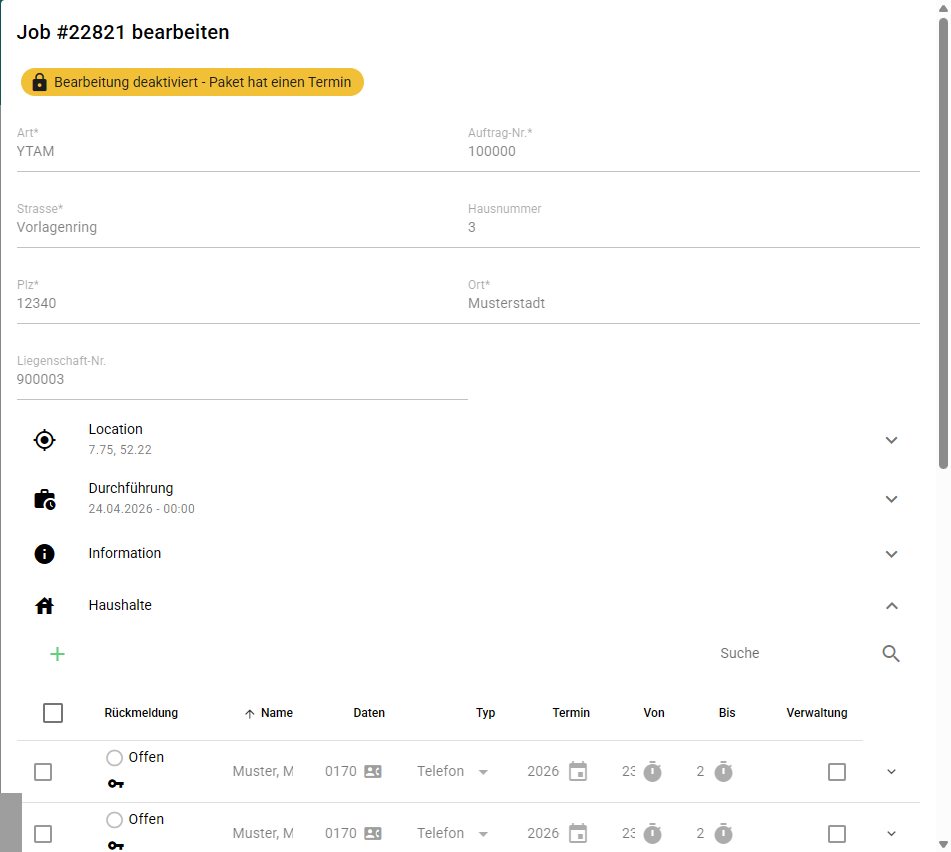Select the first household row checkbox
This screenshot has width=951, height=852.
pyautogui.click(x=43, y=772)
